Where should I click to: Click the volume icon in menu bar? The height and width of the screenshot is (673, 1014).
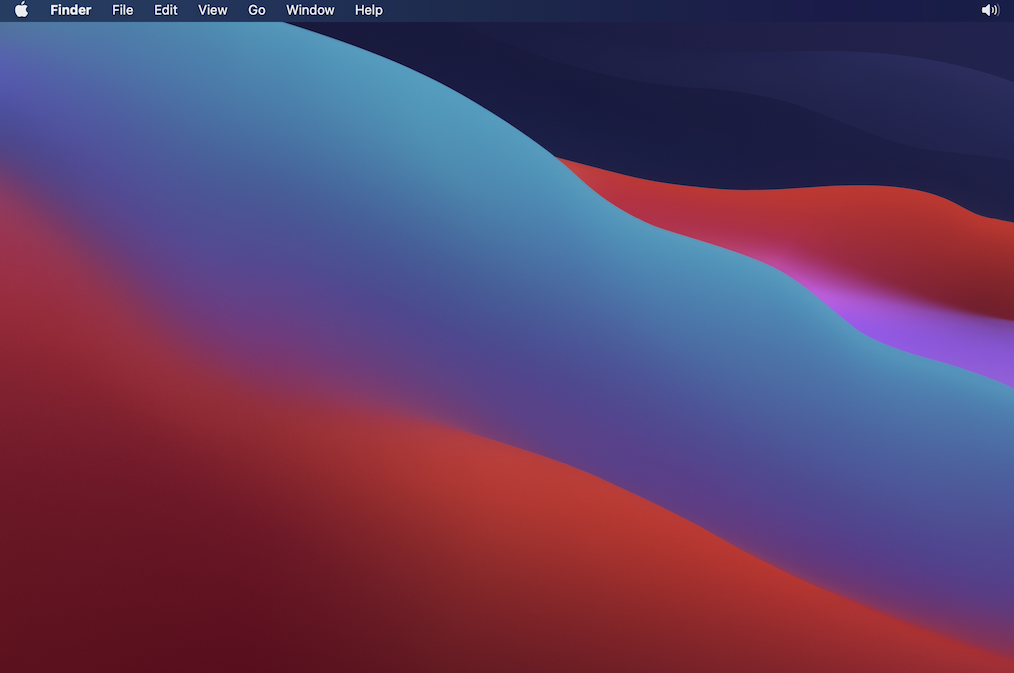[990, 10]
